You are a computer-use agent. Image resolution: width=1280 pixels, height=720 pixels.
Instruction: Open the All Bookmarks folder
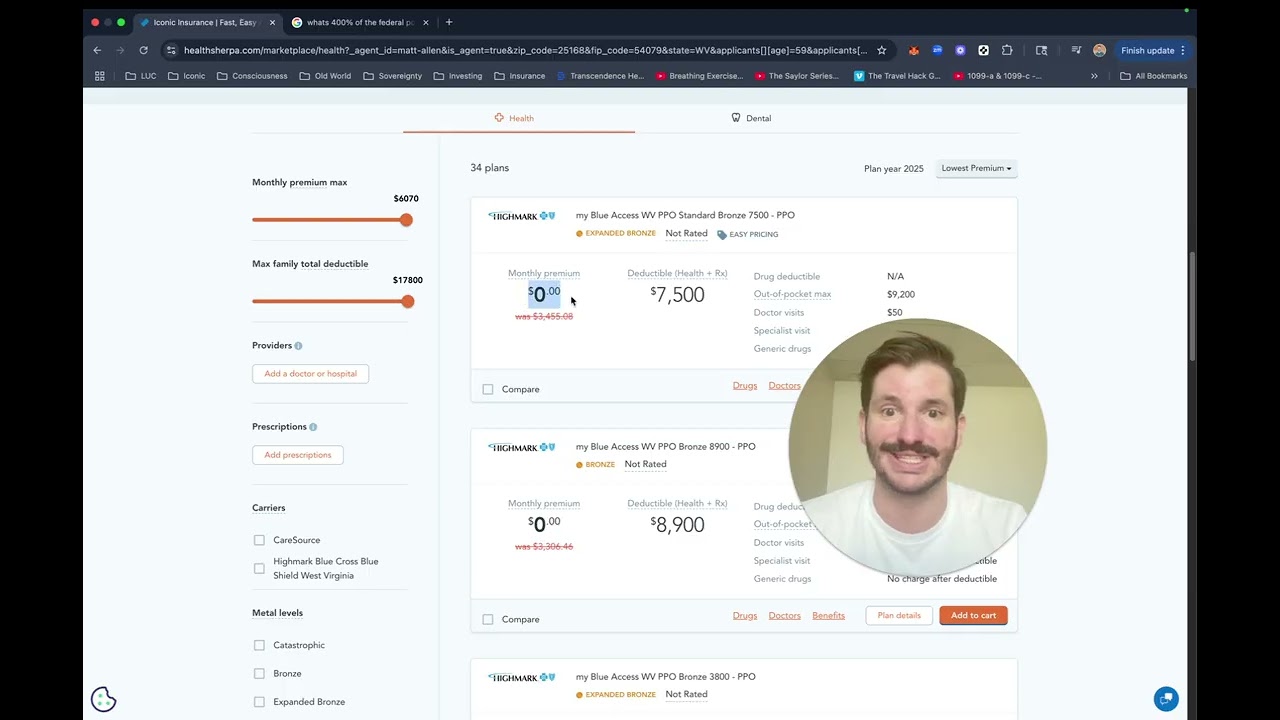1154,76
